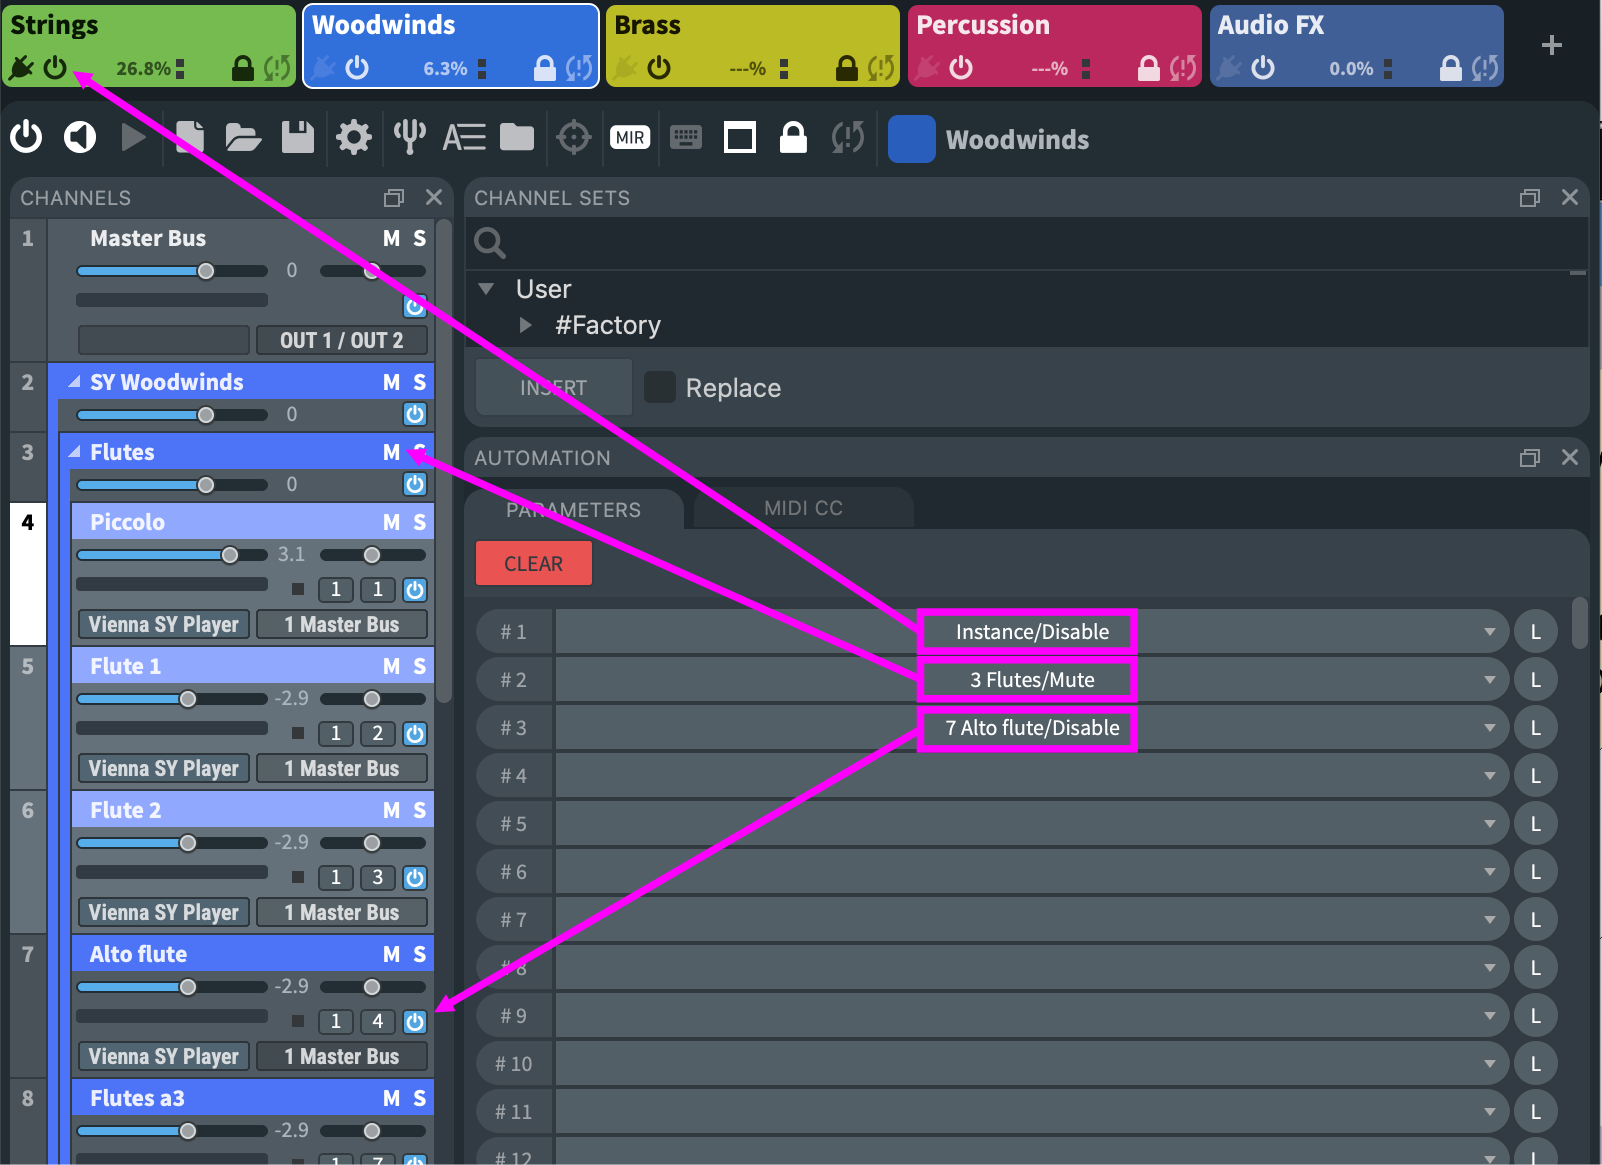Click the MIR toolbar icon
Screen dimensions: 1602x1165
tap(630, 138)
